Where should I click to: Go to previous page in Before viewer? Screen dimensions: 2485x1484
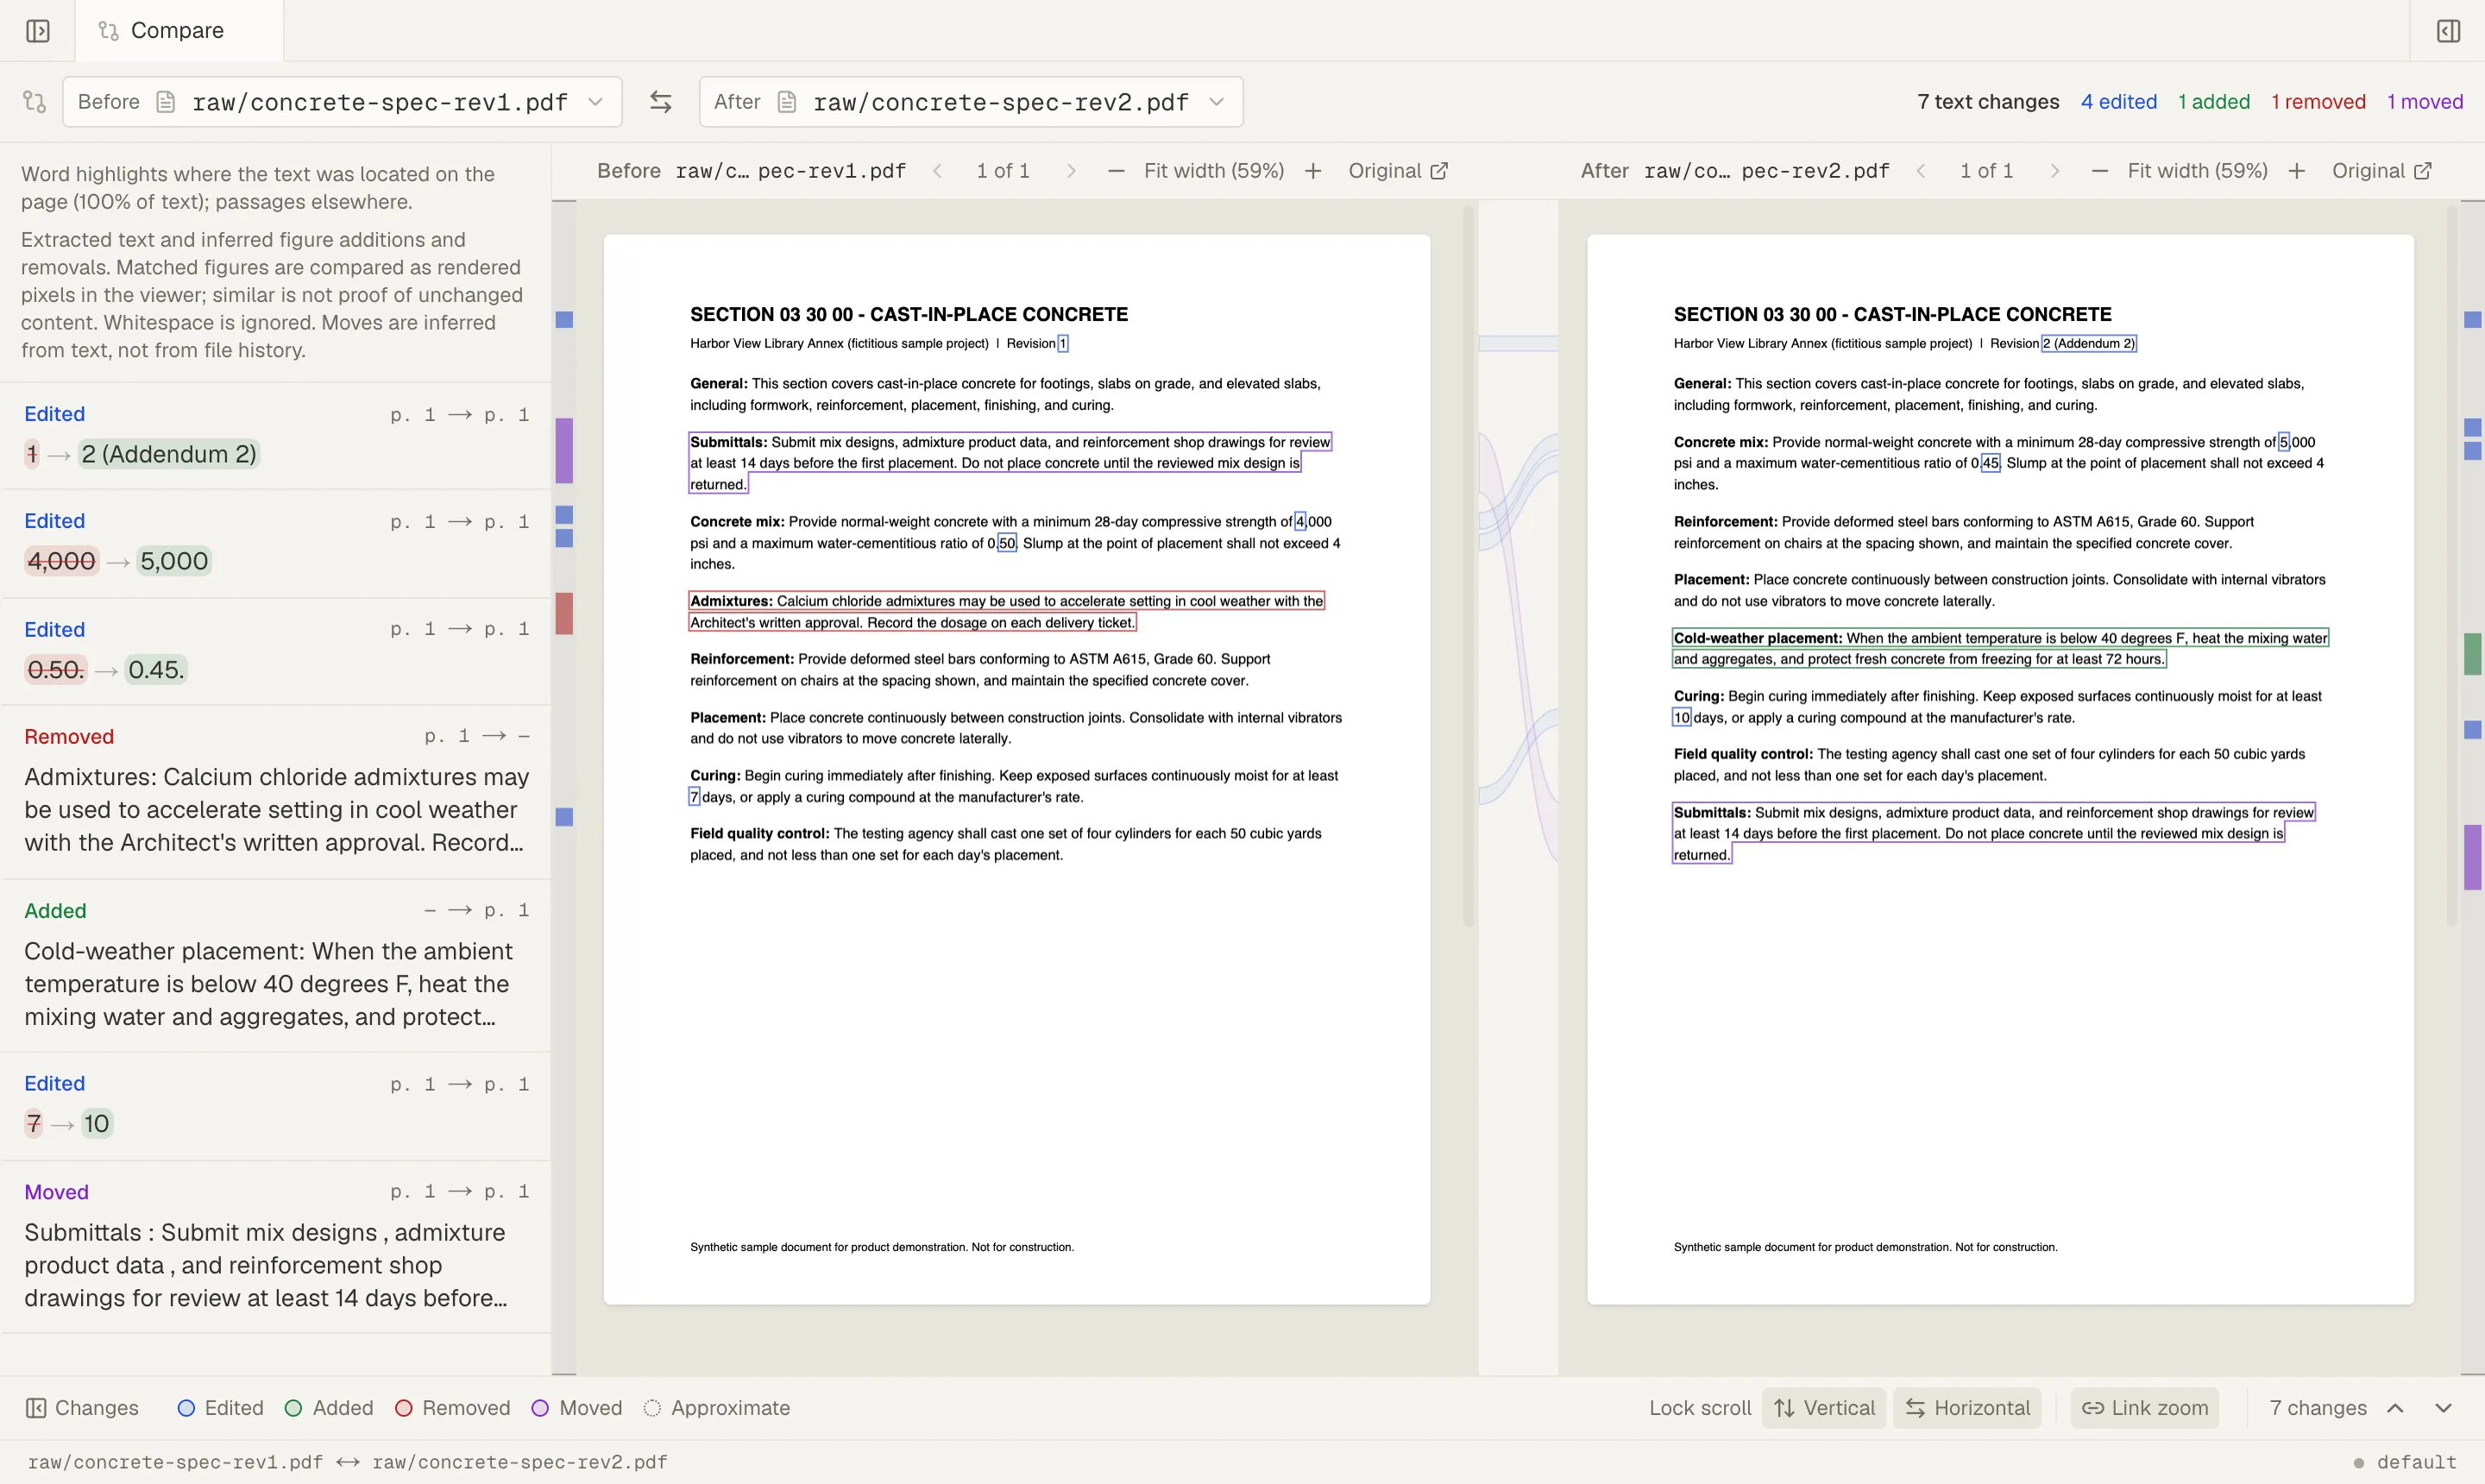[937, 171]
